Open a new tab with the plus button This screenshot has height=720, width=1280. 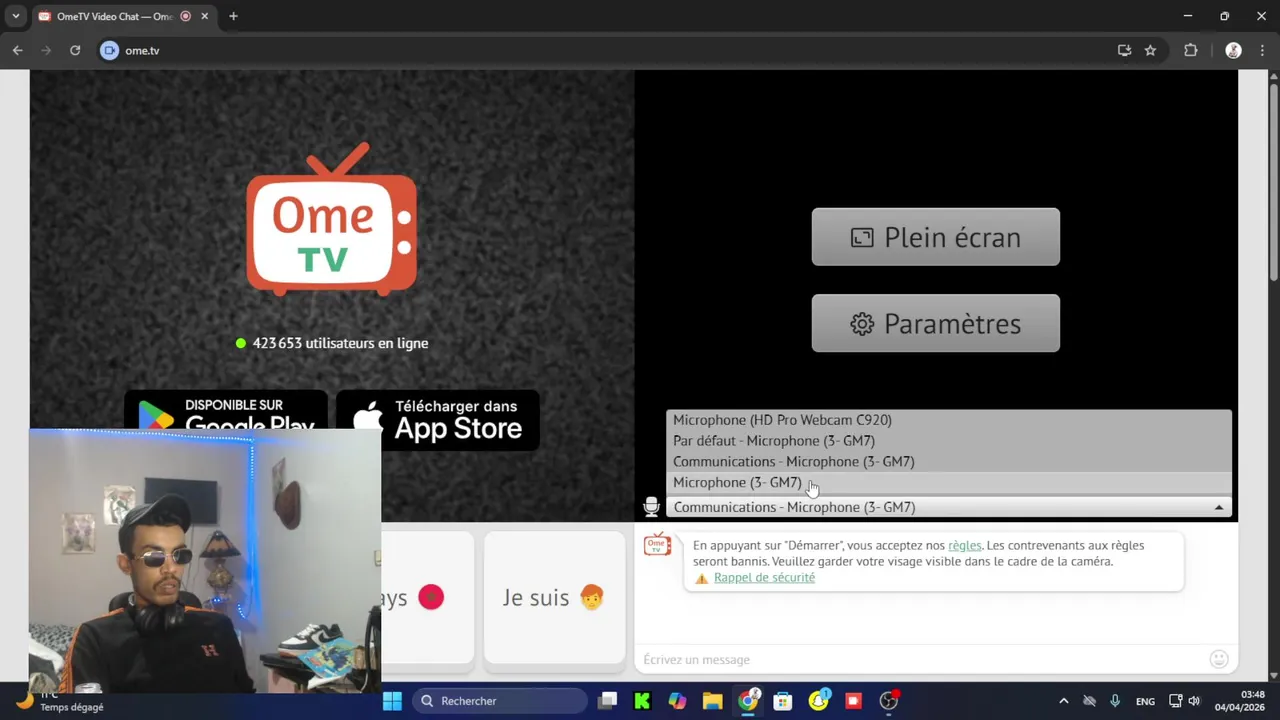coord(233,16)
